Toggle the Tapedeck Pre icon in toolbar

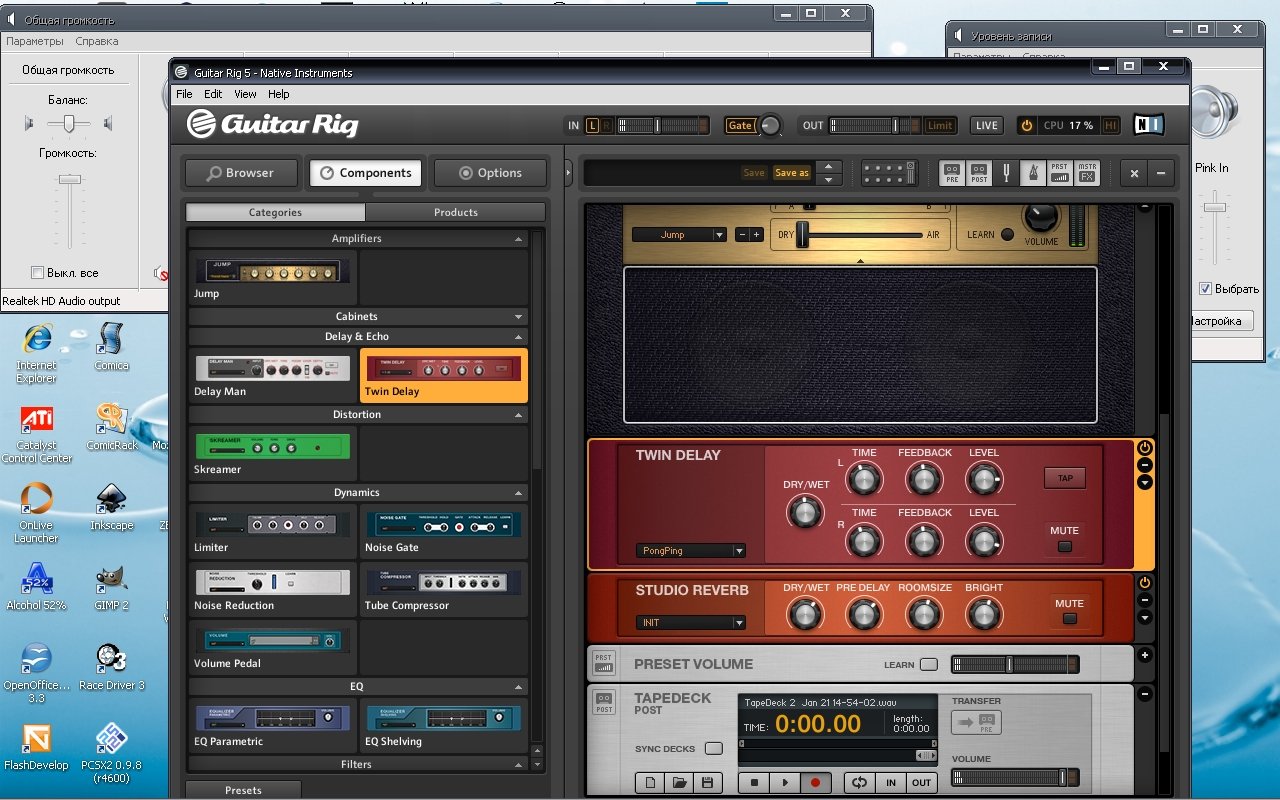pos(952,173)
